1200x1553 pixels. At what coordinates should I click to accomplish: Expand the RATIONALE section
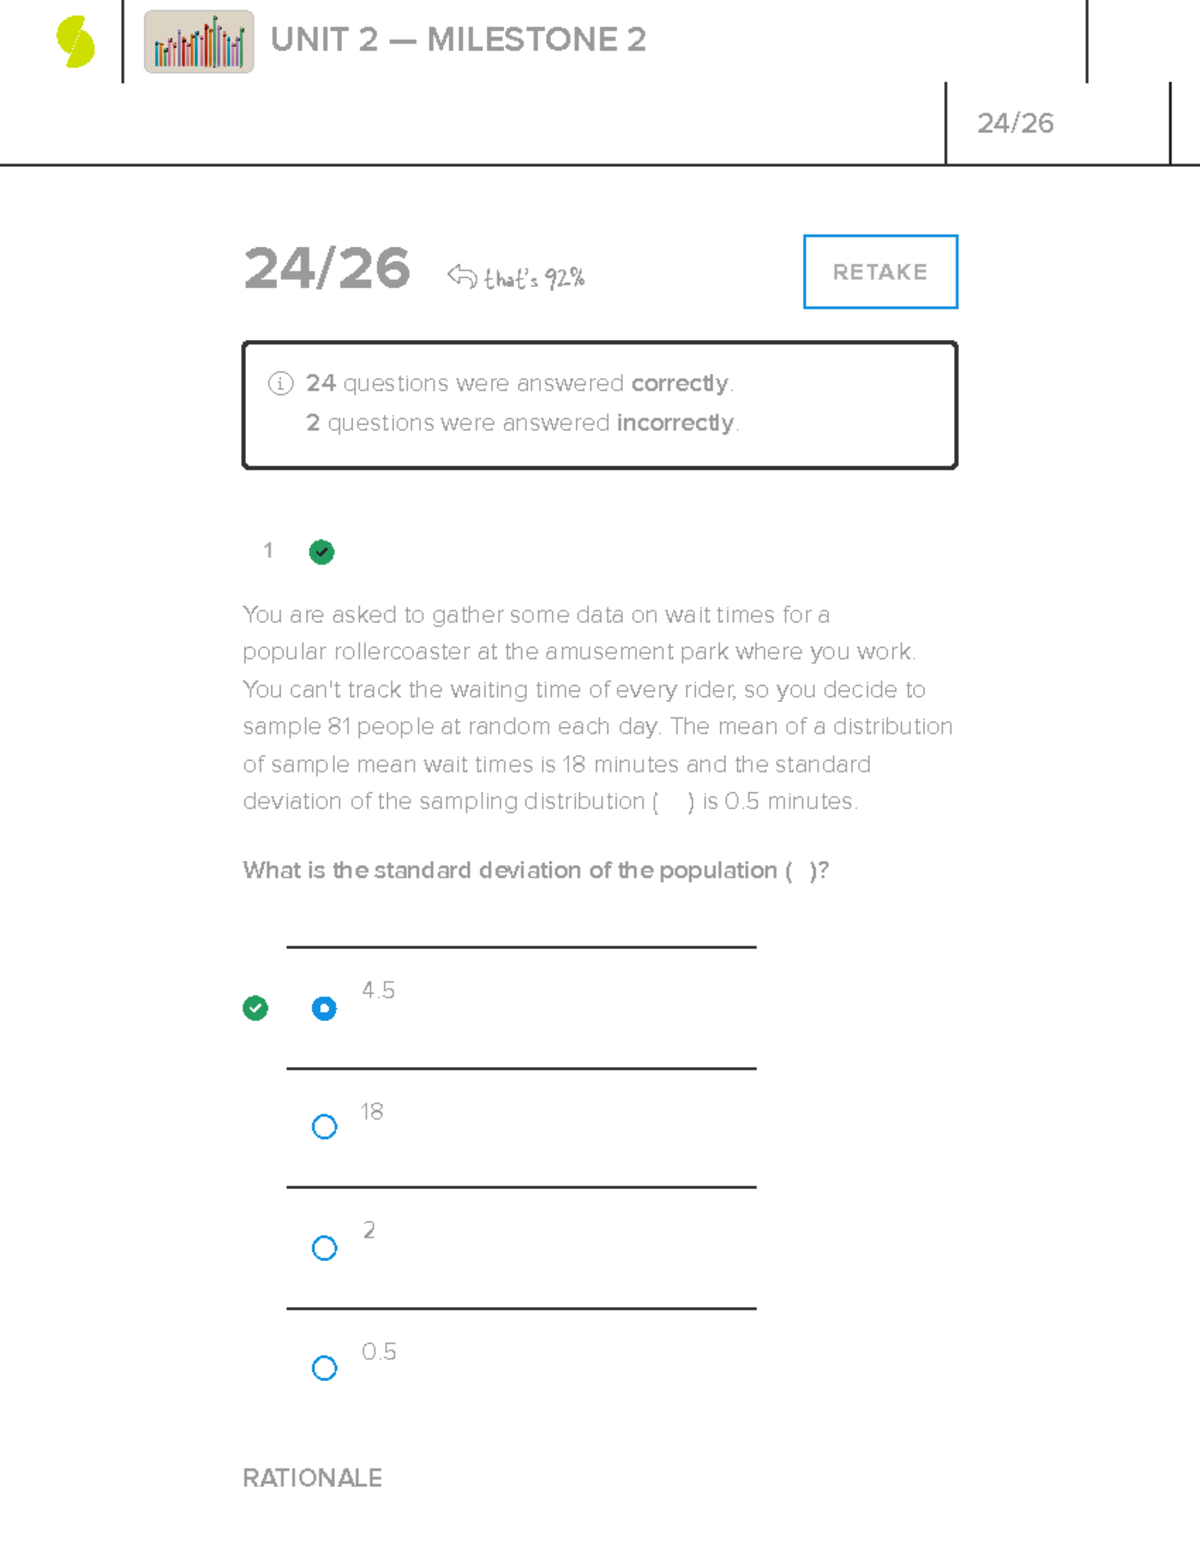[312, 1478]
